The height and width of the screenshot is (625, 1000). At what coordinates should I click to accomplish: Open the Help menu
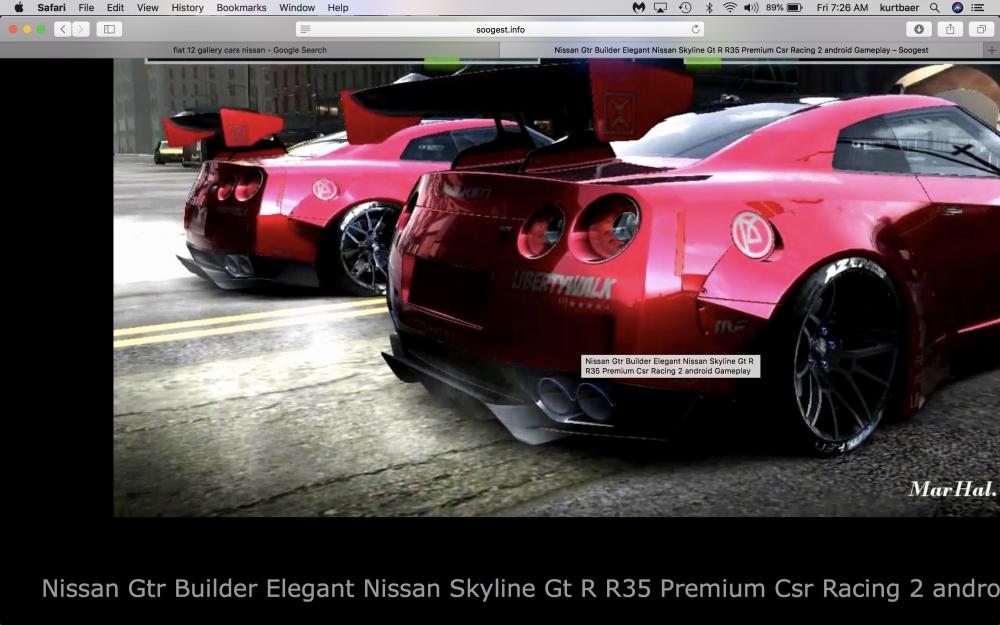[338, 8]
